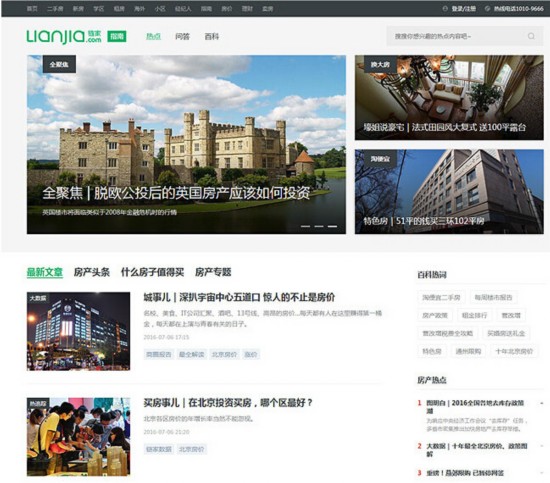Select the first carousel indicator dash
The height and width of the screenshot is (483, 550).
pyautogui.click(x=305, y=227)
